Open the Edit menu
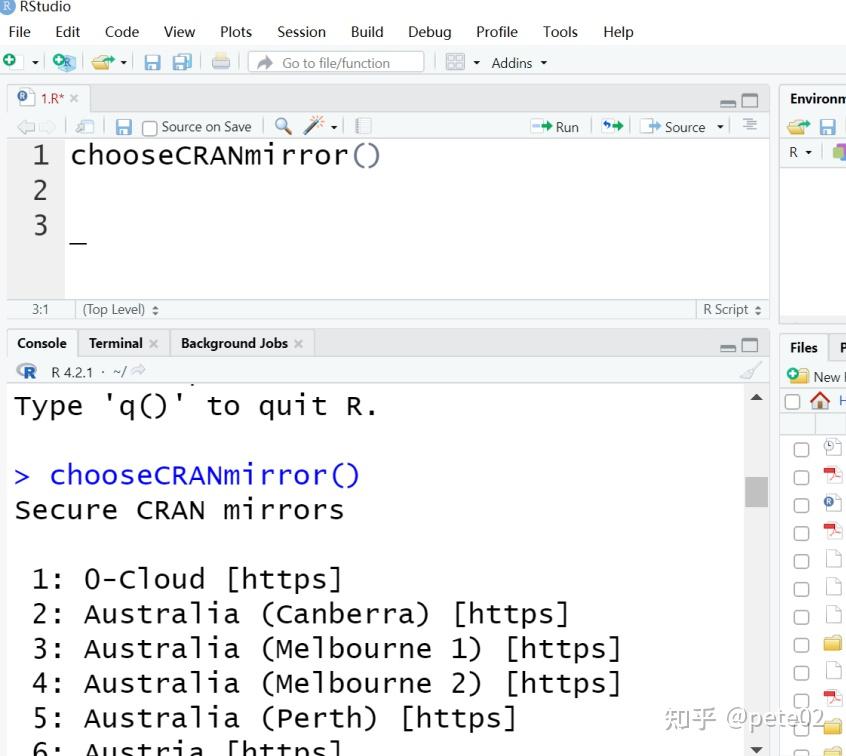Viewport: 846px width, 756px height. point(67,32)
